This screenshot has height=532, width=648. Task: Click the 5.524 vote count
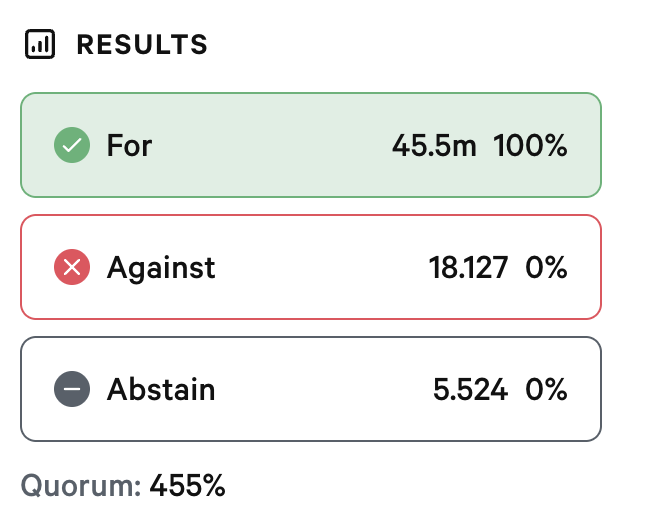(470, 389)
